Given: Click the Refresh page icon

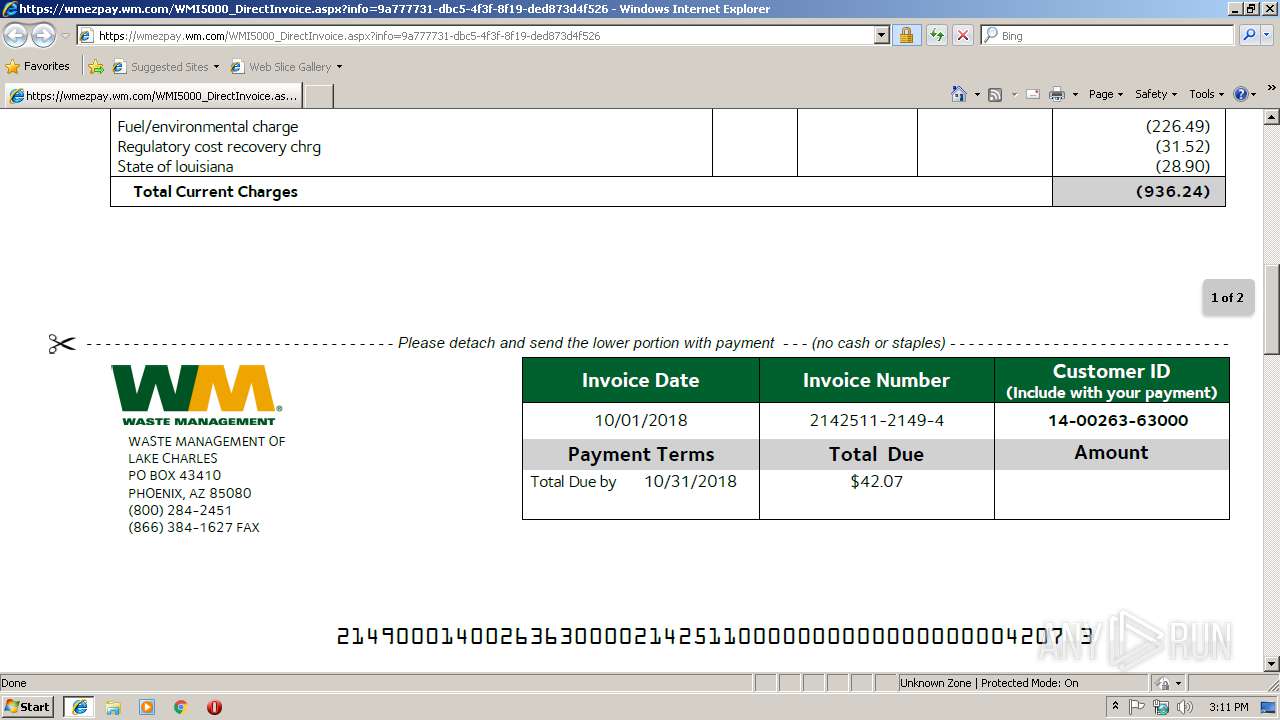Looking at the screenshot, I should (936, 35).
